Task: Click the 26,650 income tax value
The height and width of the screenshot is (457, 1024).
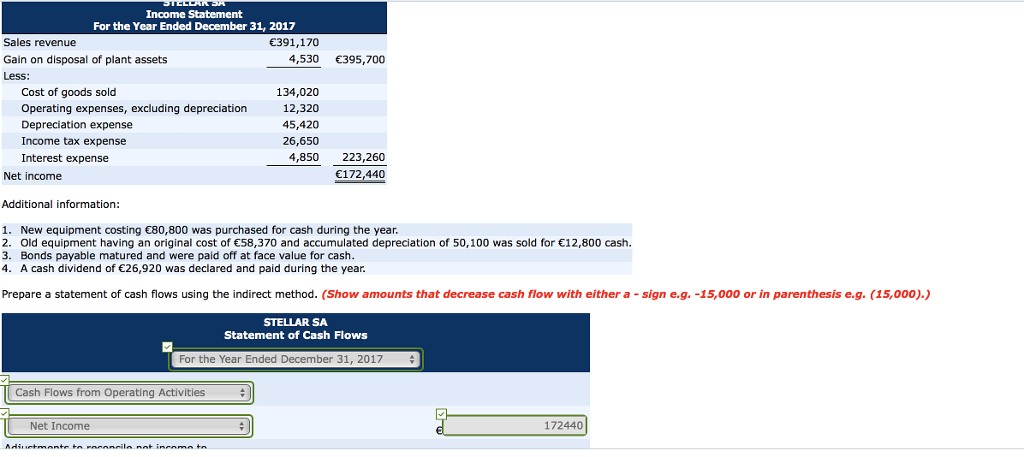Action: pyautogui.click(x=300, y=141)
